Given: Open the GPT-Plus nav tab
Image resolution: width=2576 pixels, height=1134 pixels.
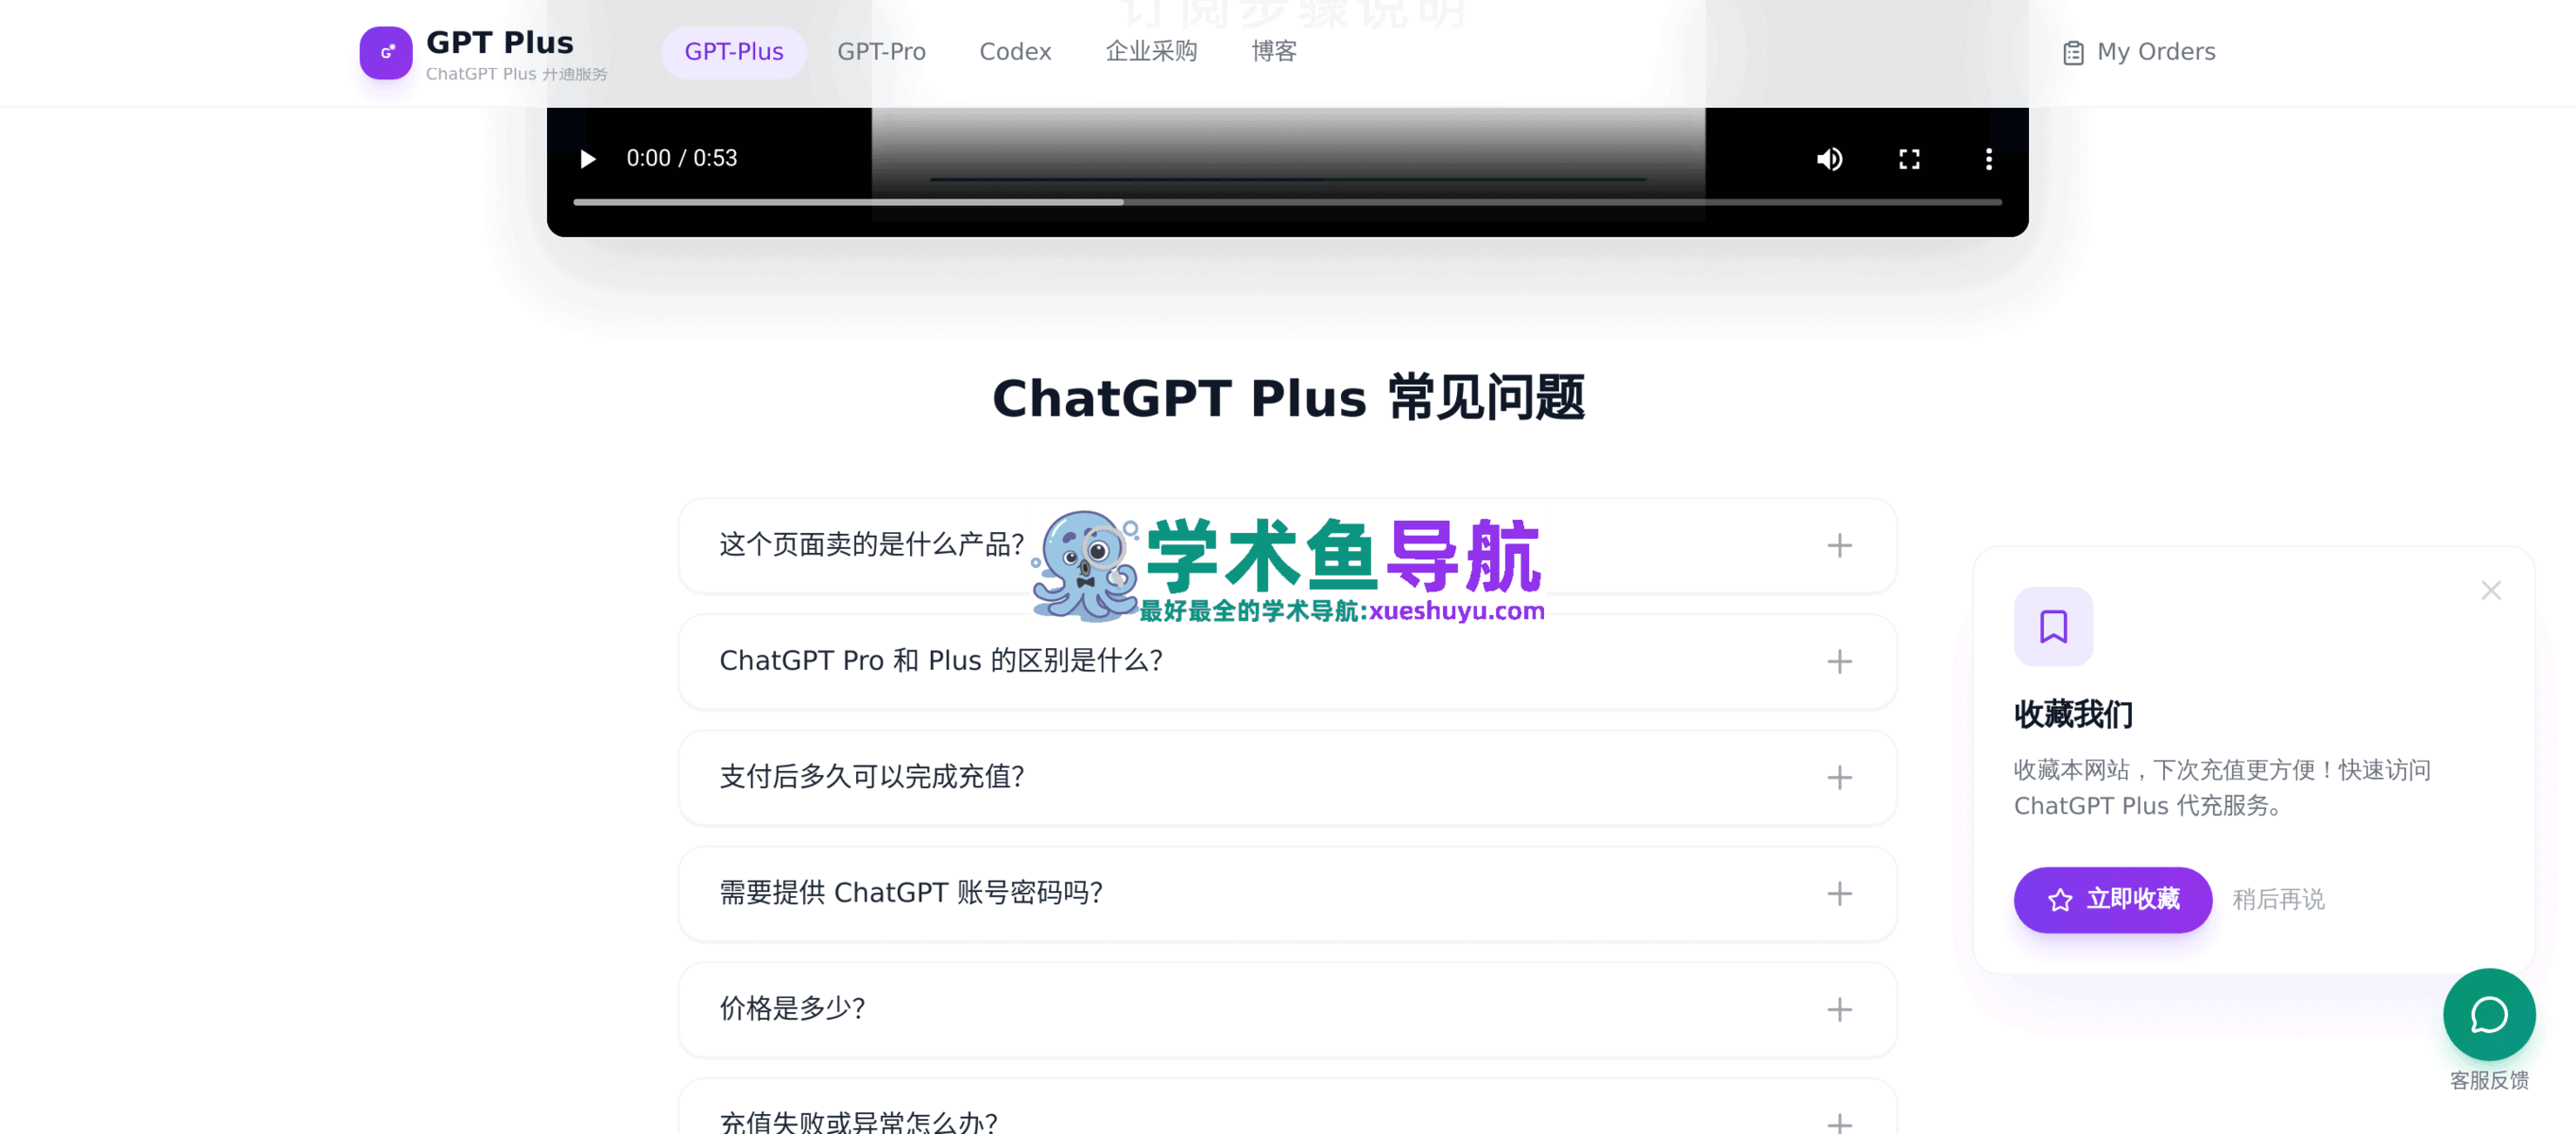Looking at the screenshot, I should pyautogui.click(x=734, y=52).
